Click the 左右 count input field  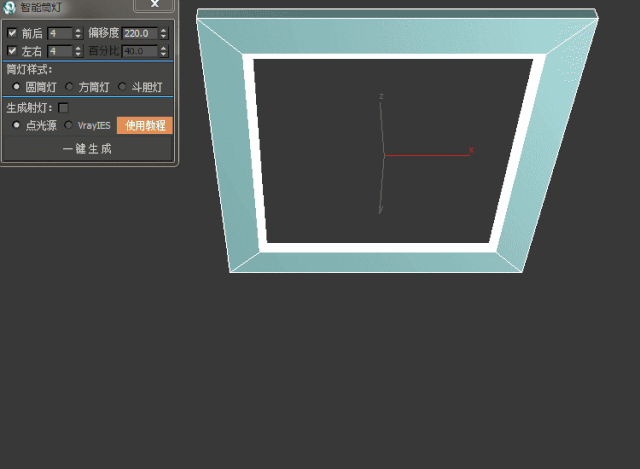60,51
